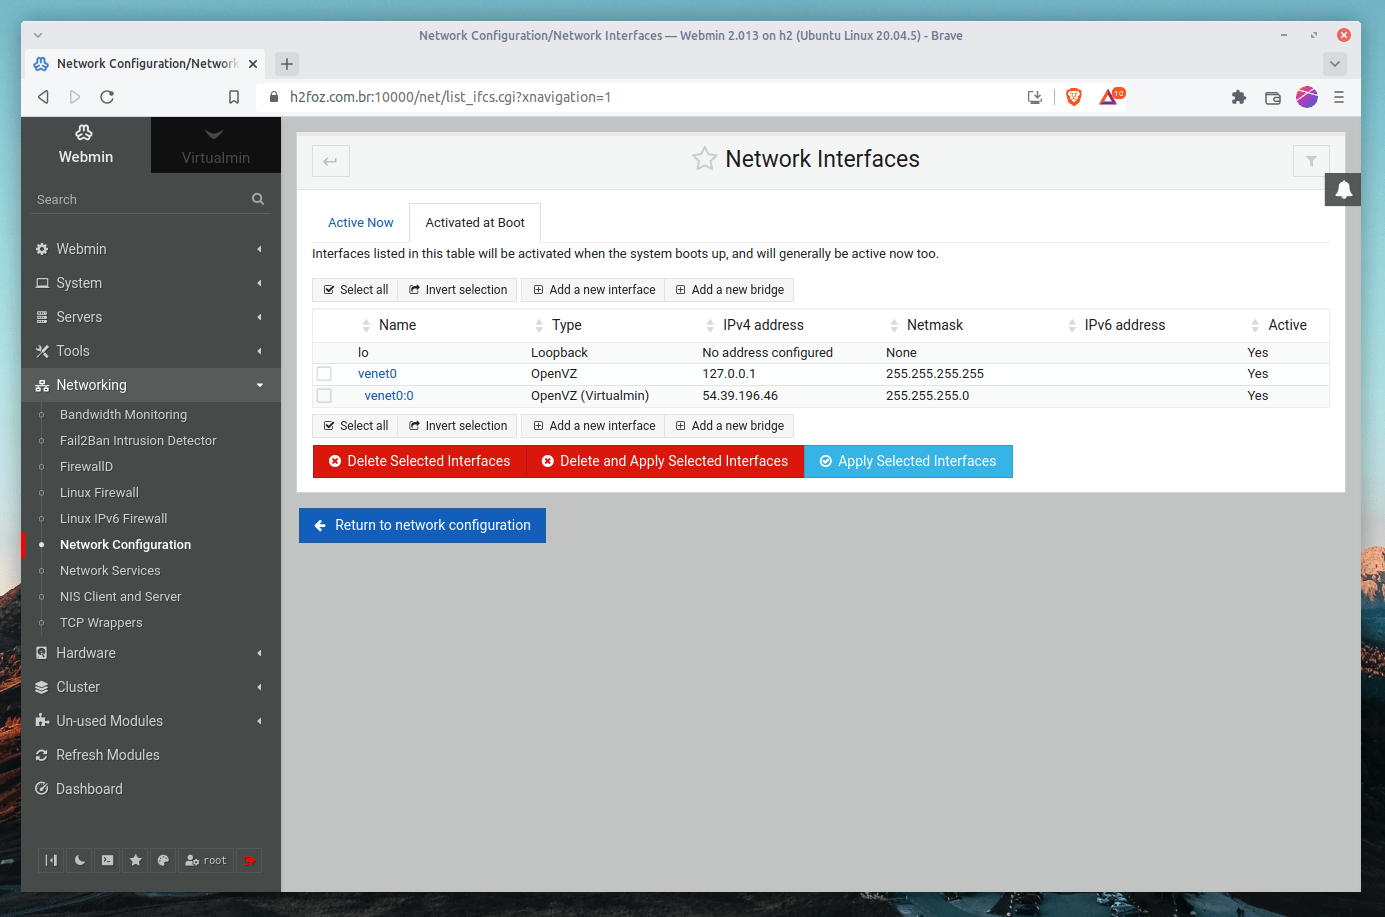
Task: Open the table filter icon
Action: pyautogui.click(x=1311, y=160)
